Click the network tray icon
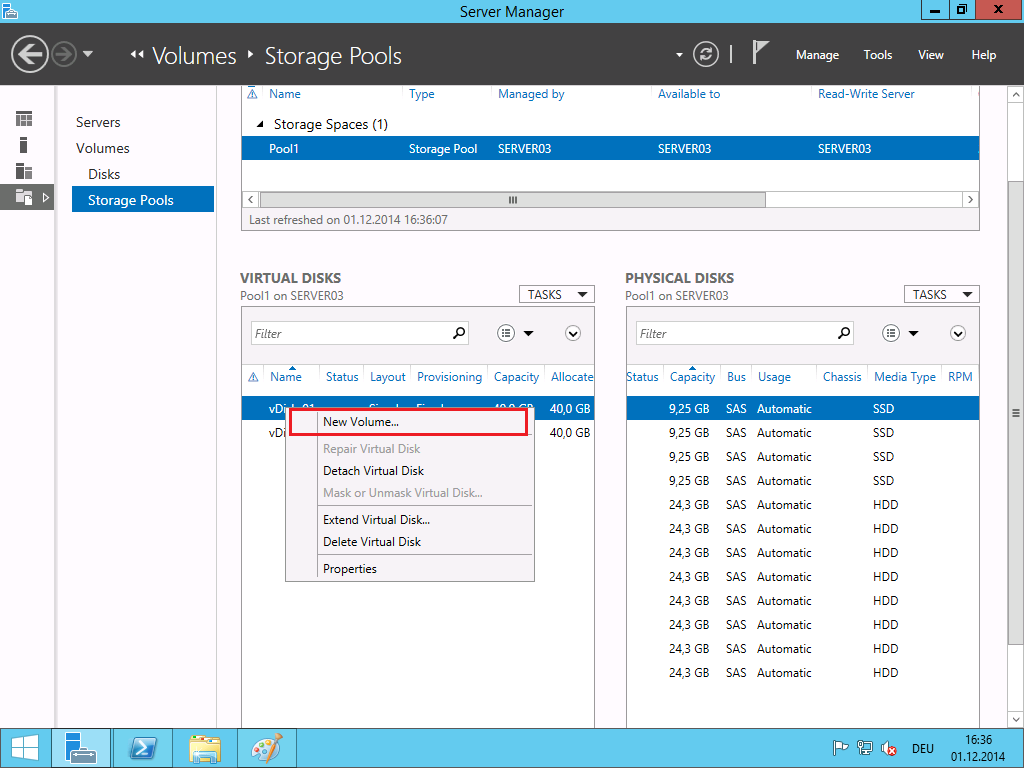The image size is (1024, 768). tap(865, 748)
